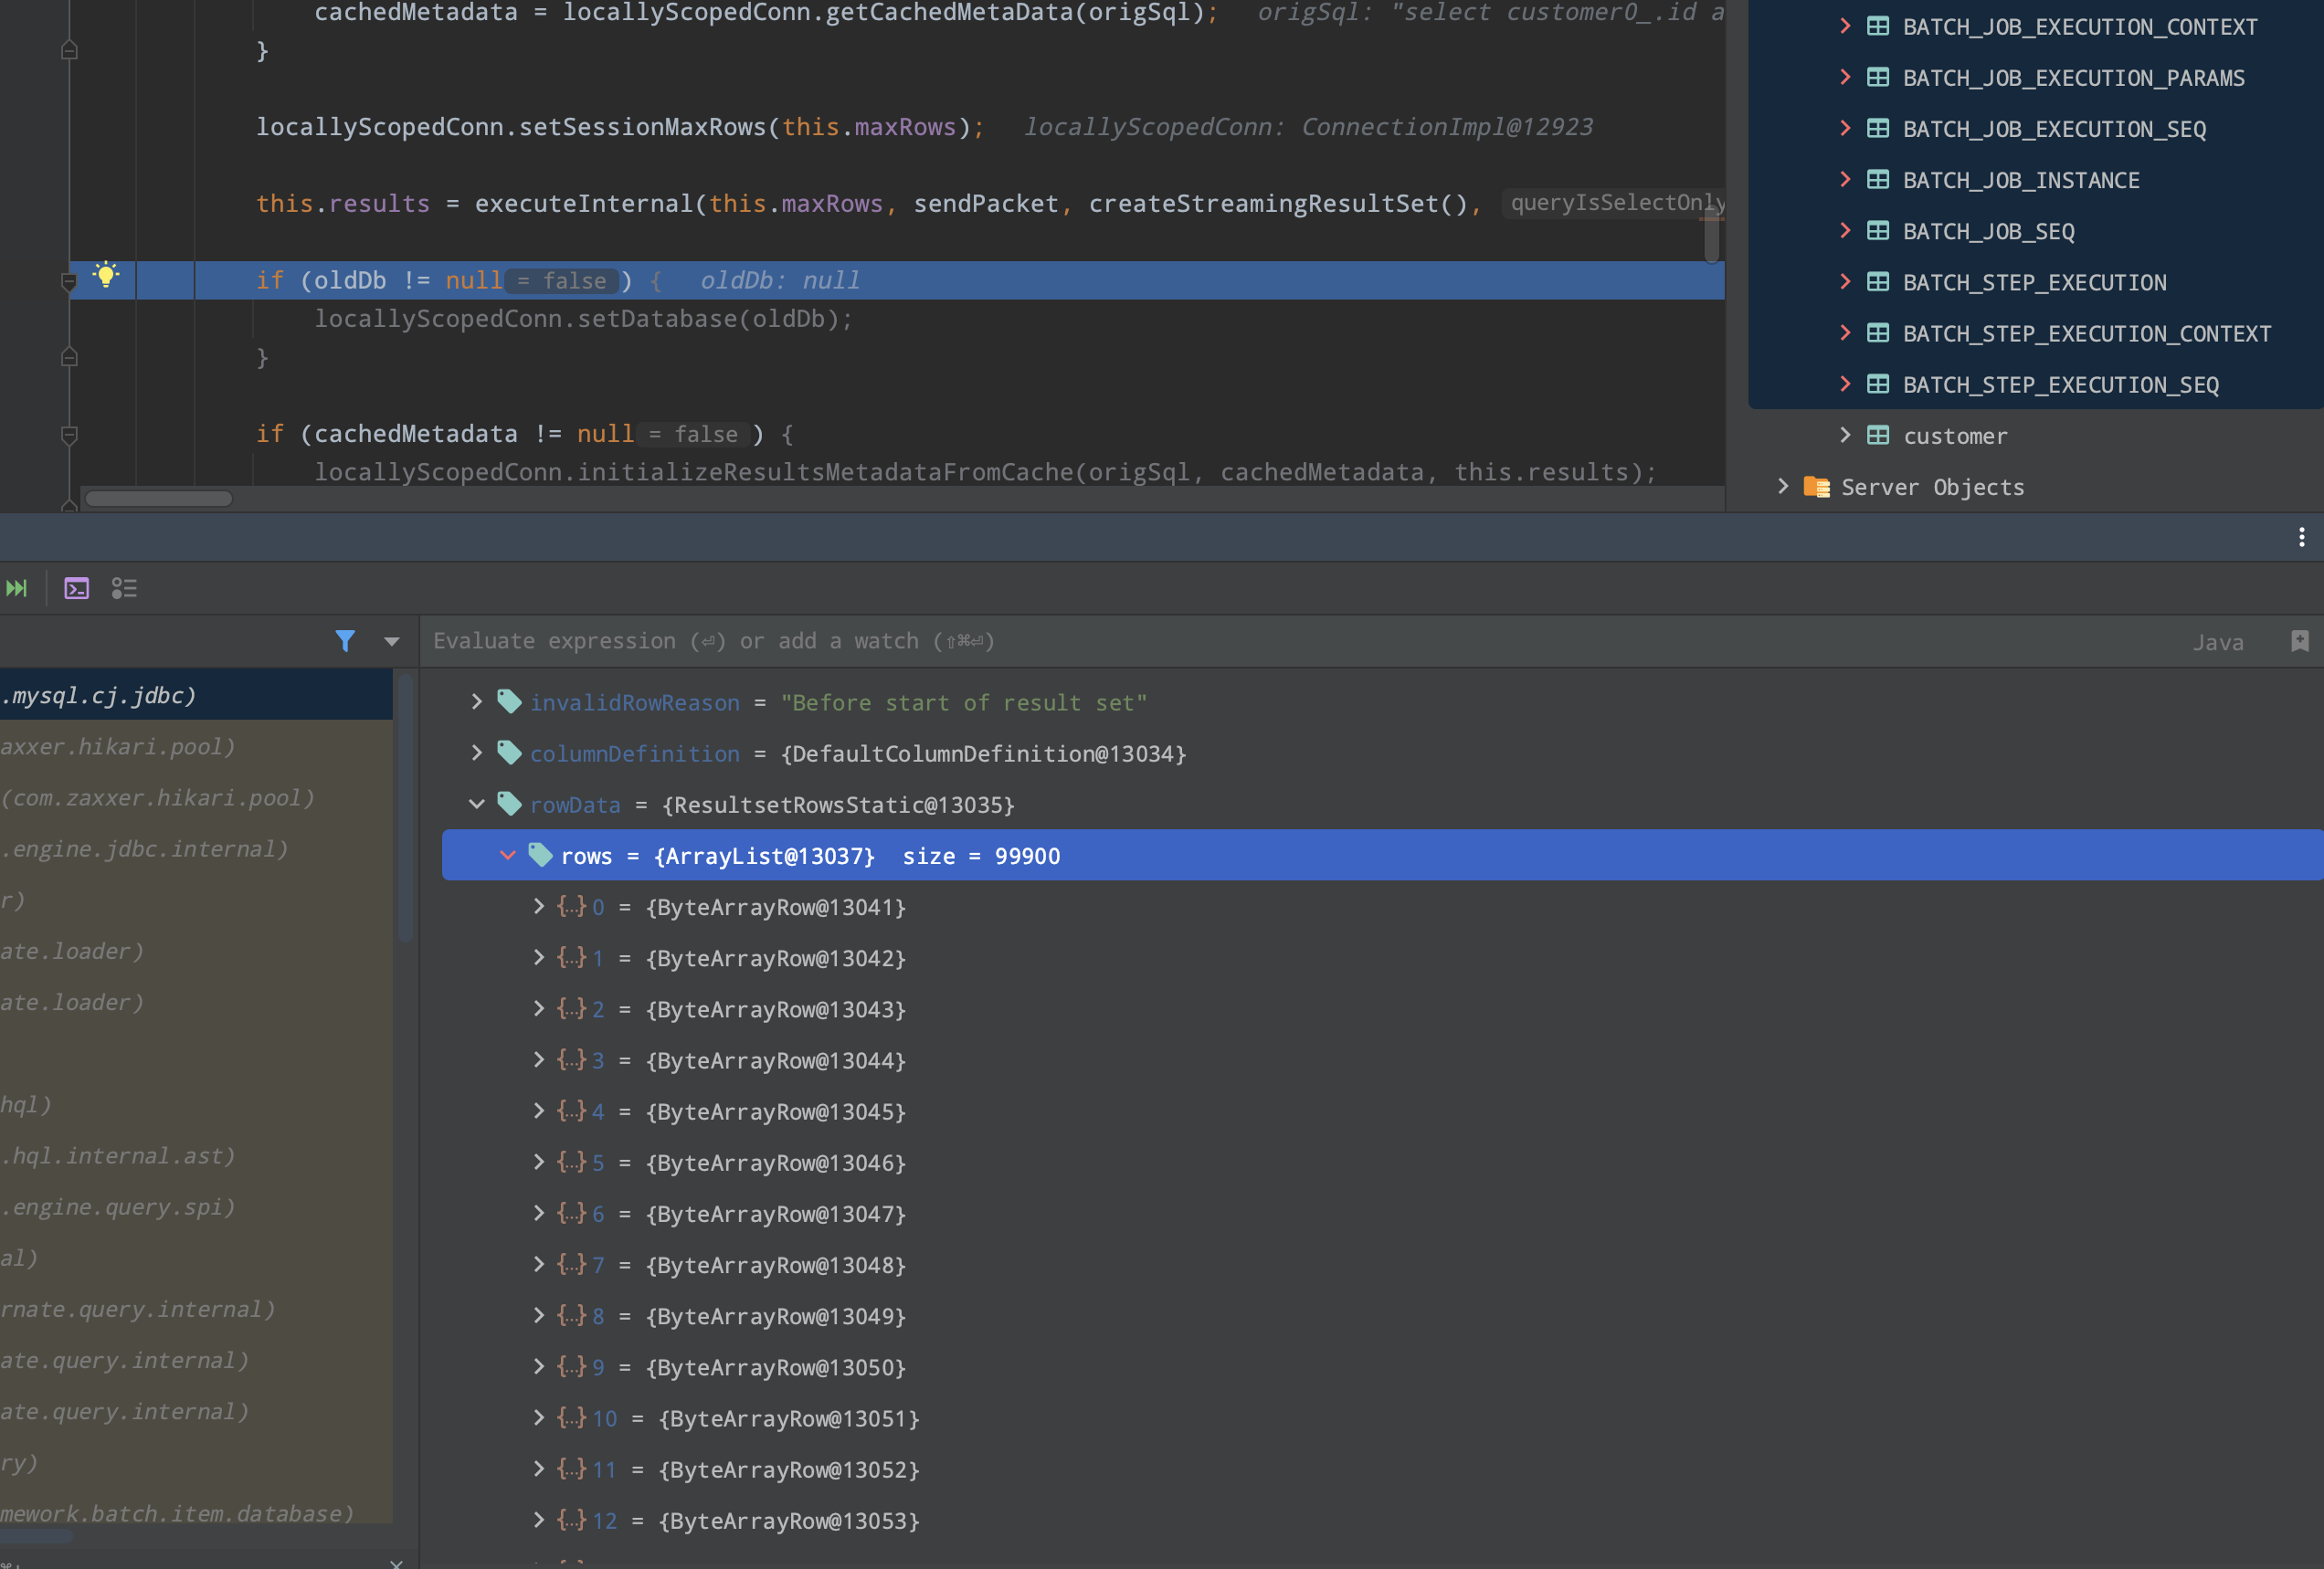This screenshot has width=2324, height=1569.
Task: Expand ByteArrayRow element 10
Action: click(539, 1418)
